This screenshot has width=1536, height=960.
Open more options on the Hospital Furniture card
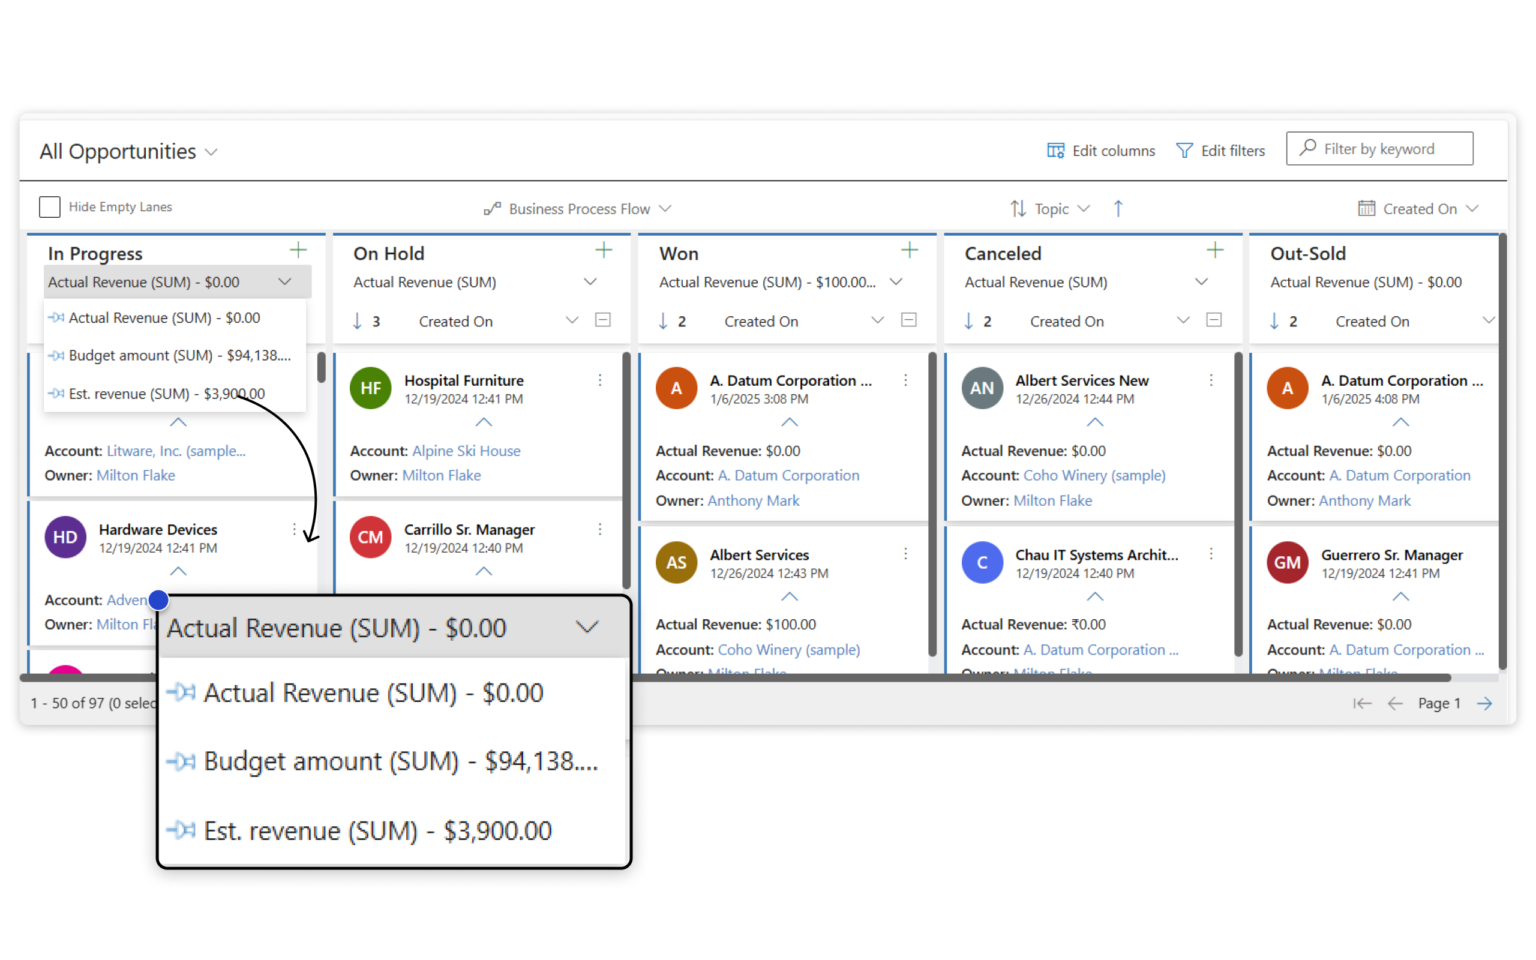click(600, 380)
